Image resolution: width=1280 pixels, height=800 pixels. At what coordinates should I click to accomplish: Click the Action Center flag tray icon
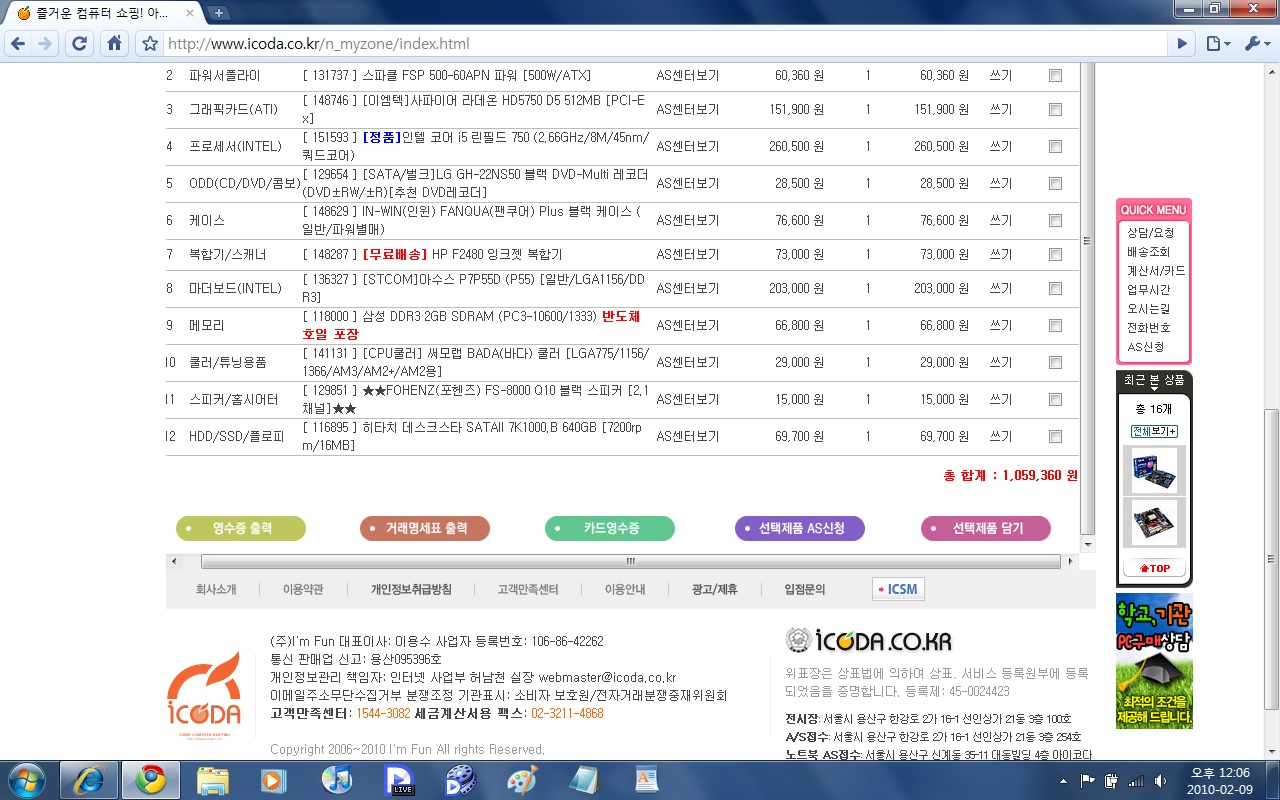click(x=1087, y=780)
